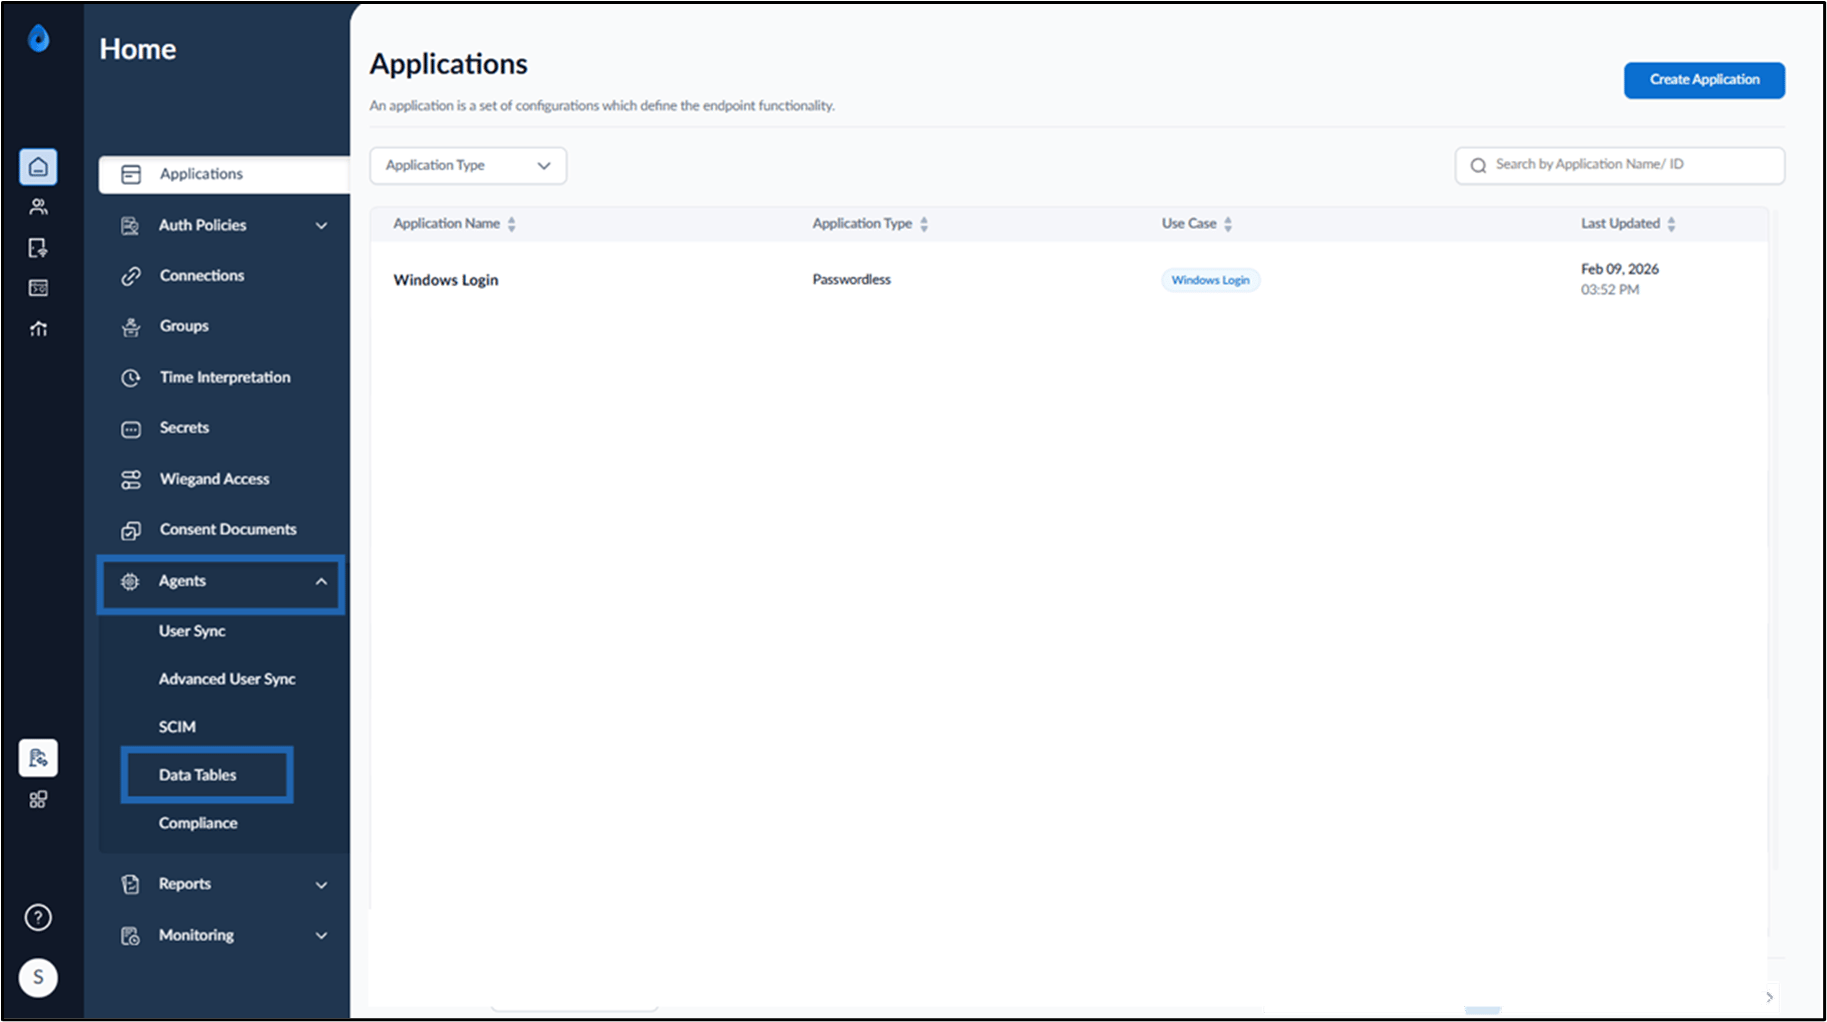The height and width of the screenshot is (1022, 1827).
Task: Sort by Application Name arrows
Action: point(511,224)
